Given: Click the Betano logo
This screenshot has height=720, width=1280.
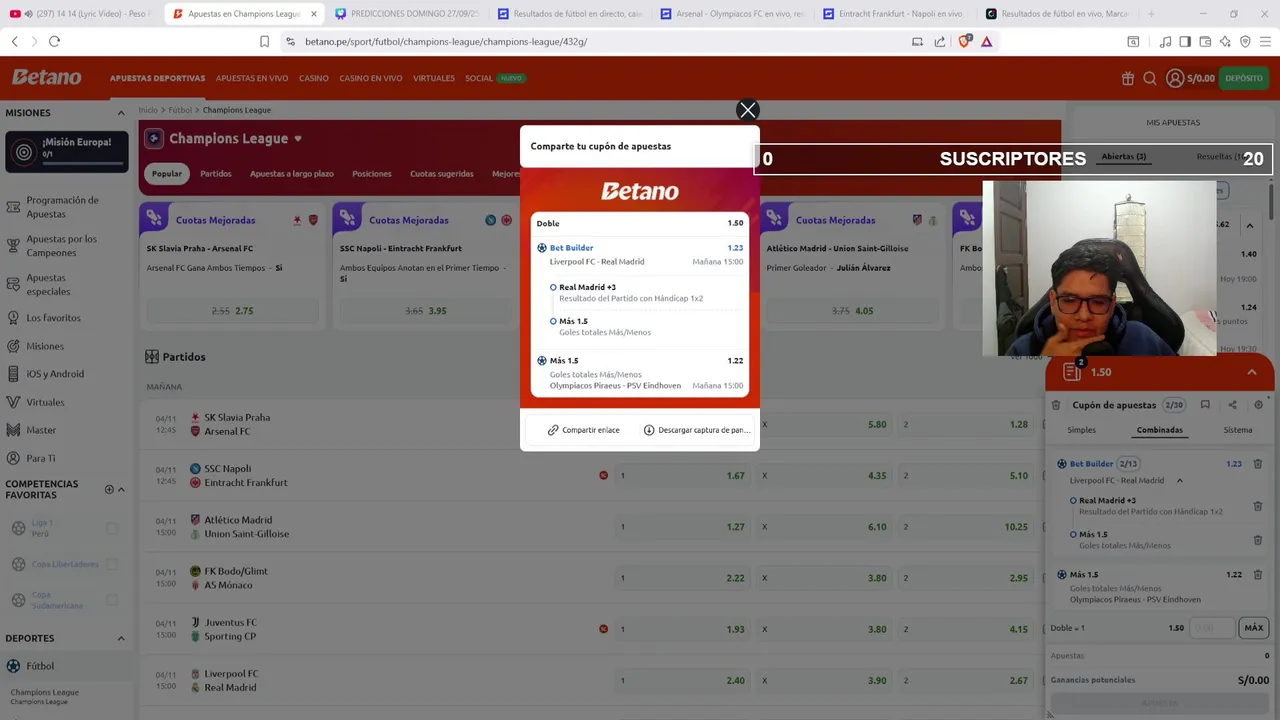Looking at the screenshot, I should click(46, 77).
